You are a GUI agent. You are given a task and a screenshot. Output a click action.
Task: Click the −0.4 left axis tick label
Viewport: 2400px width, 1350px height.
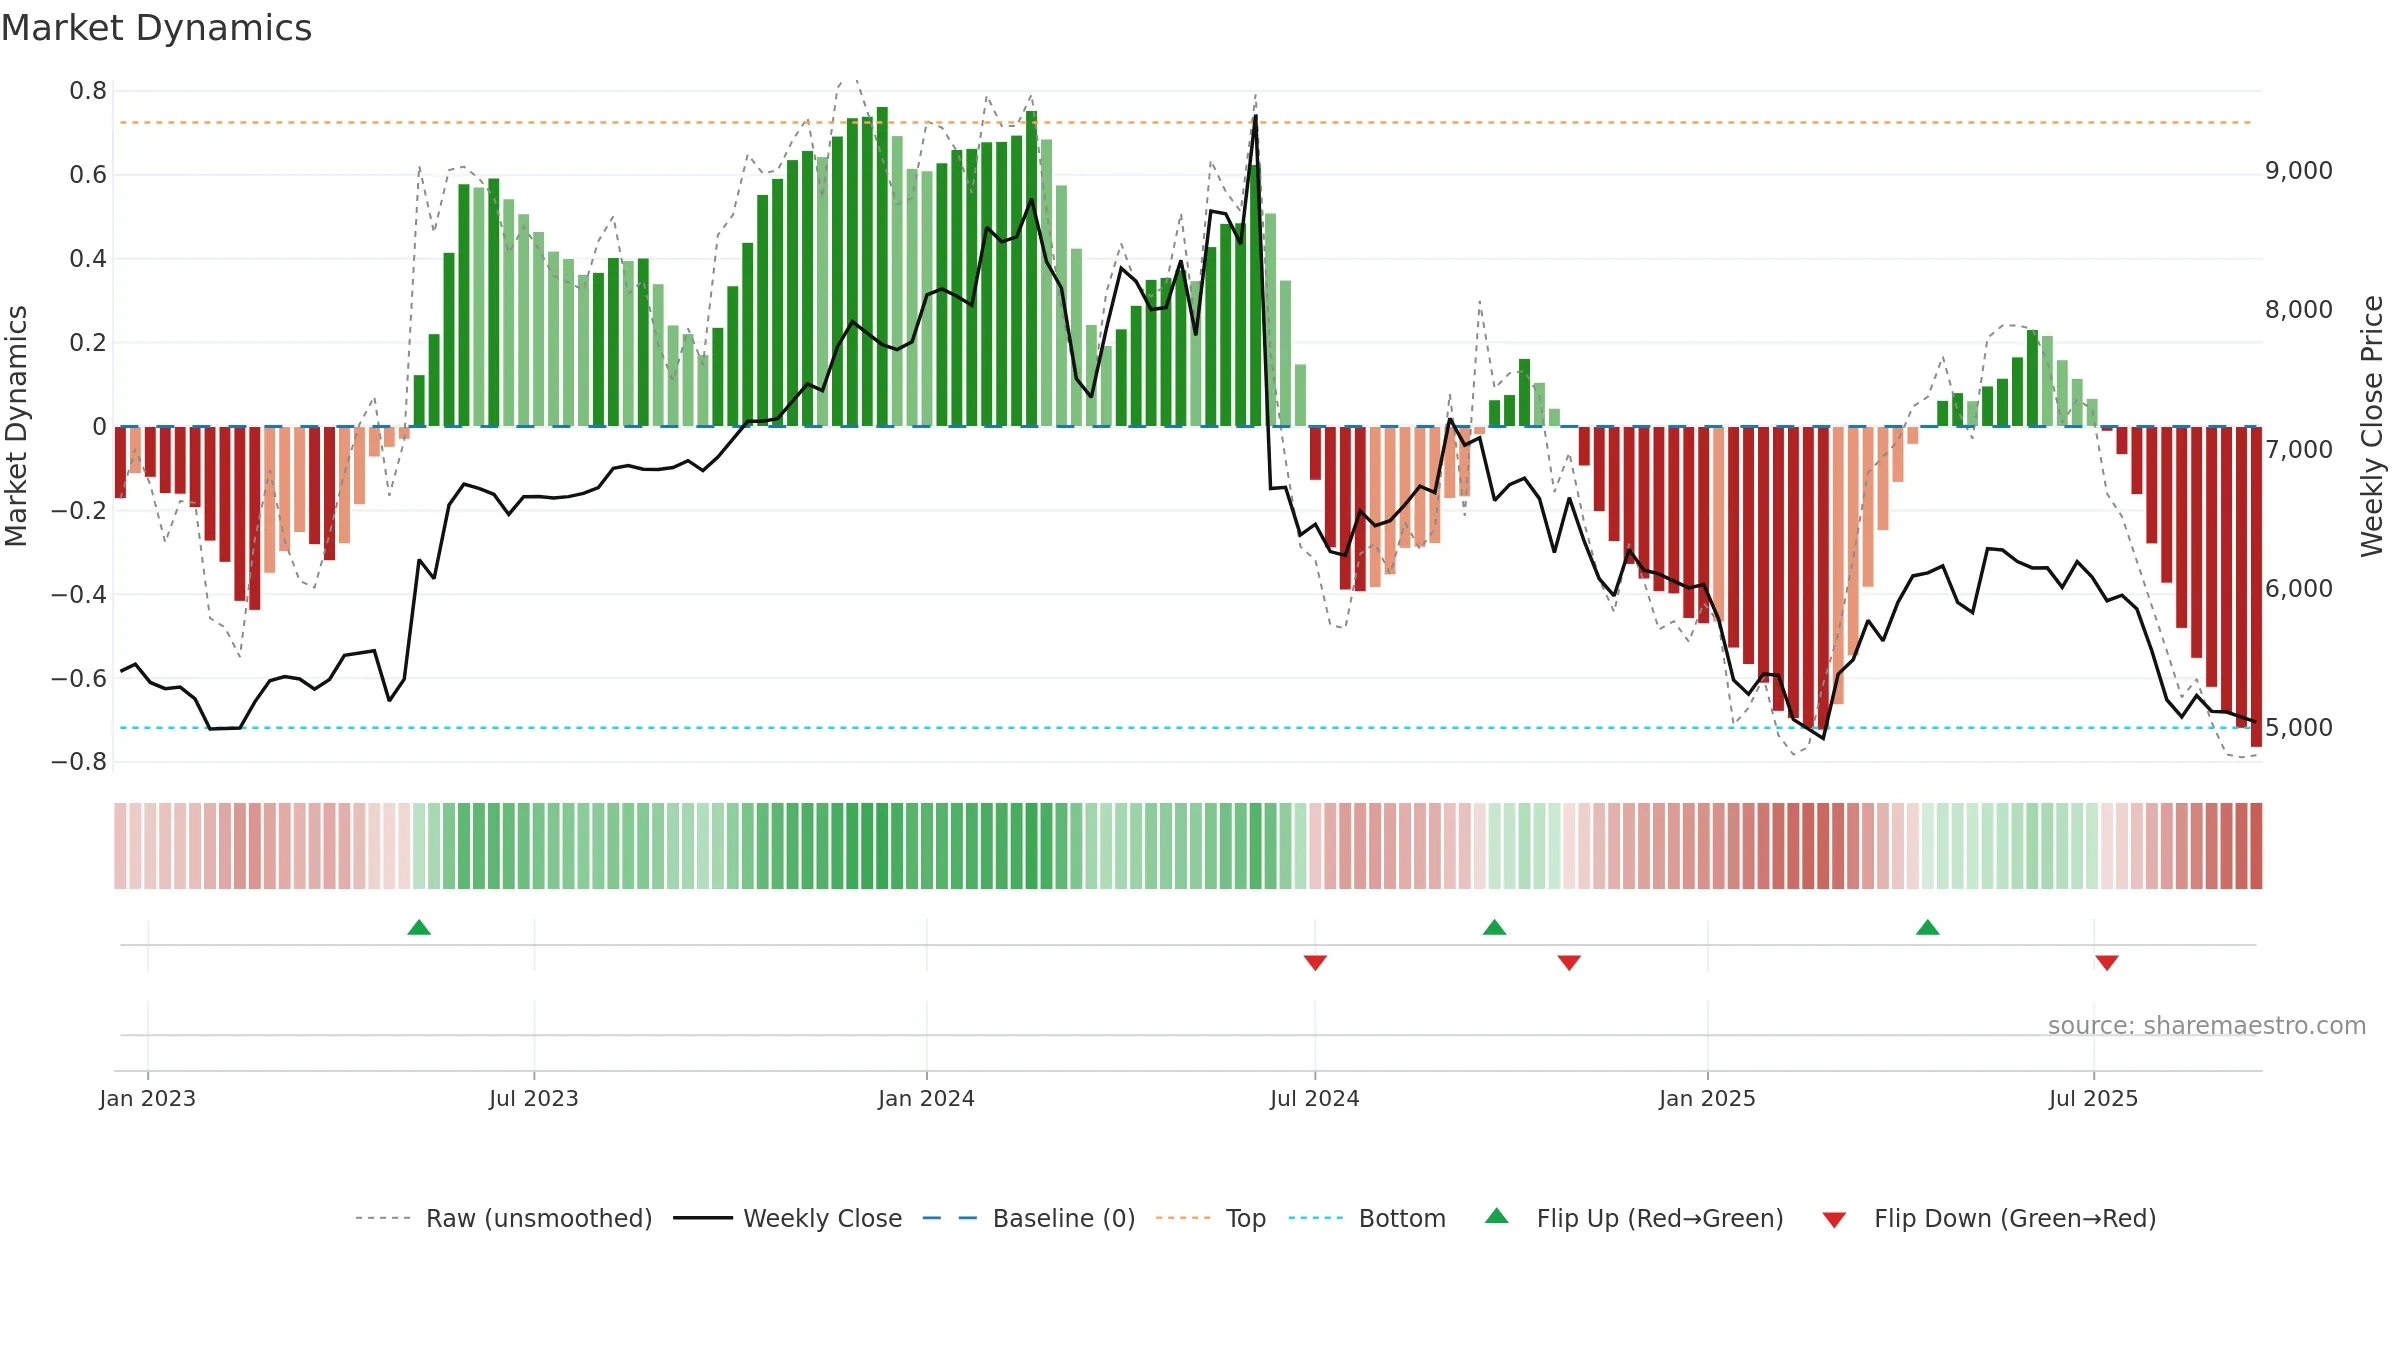tap(79, 594)
